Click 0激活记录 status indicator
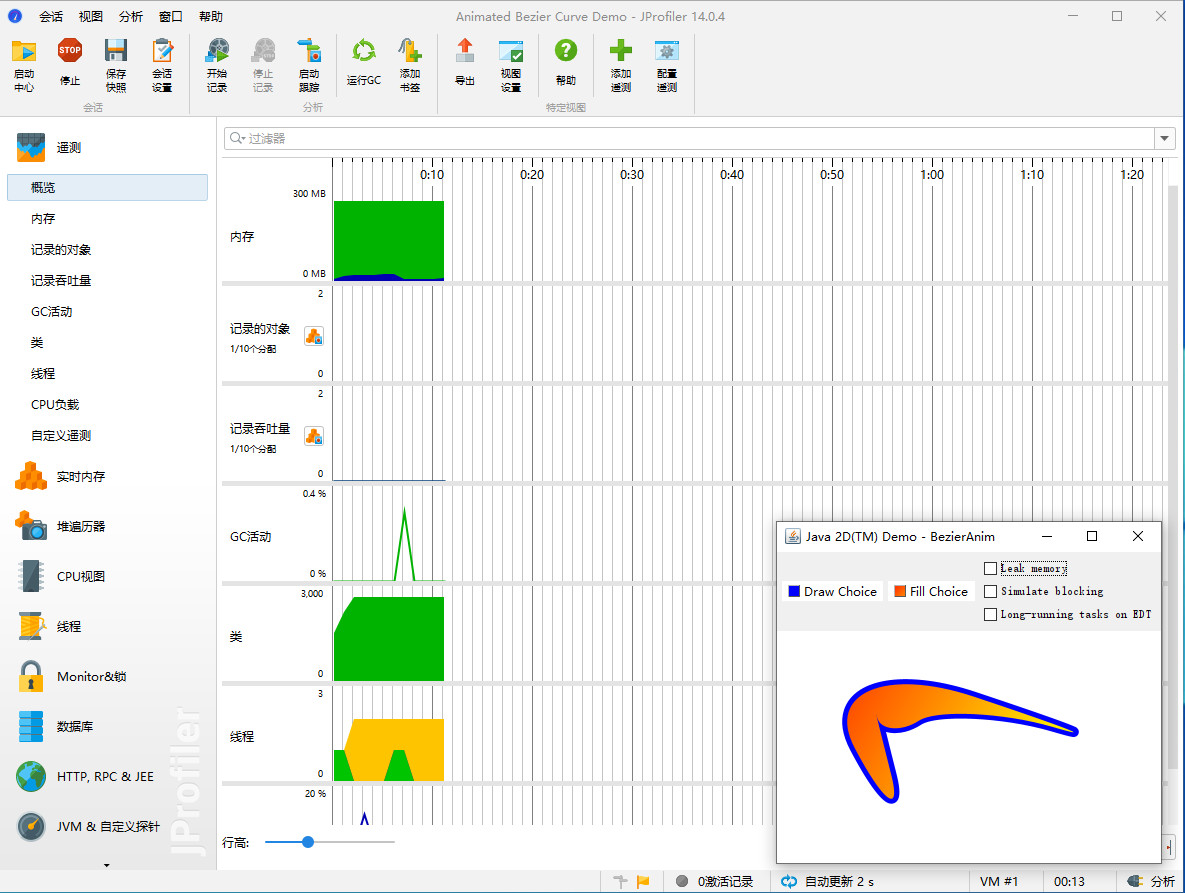 714,881
